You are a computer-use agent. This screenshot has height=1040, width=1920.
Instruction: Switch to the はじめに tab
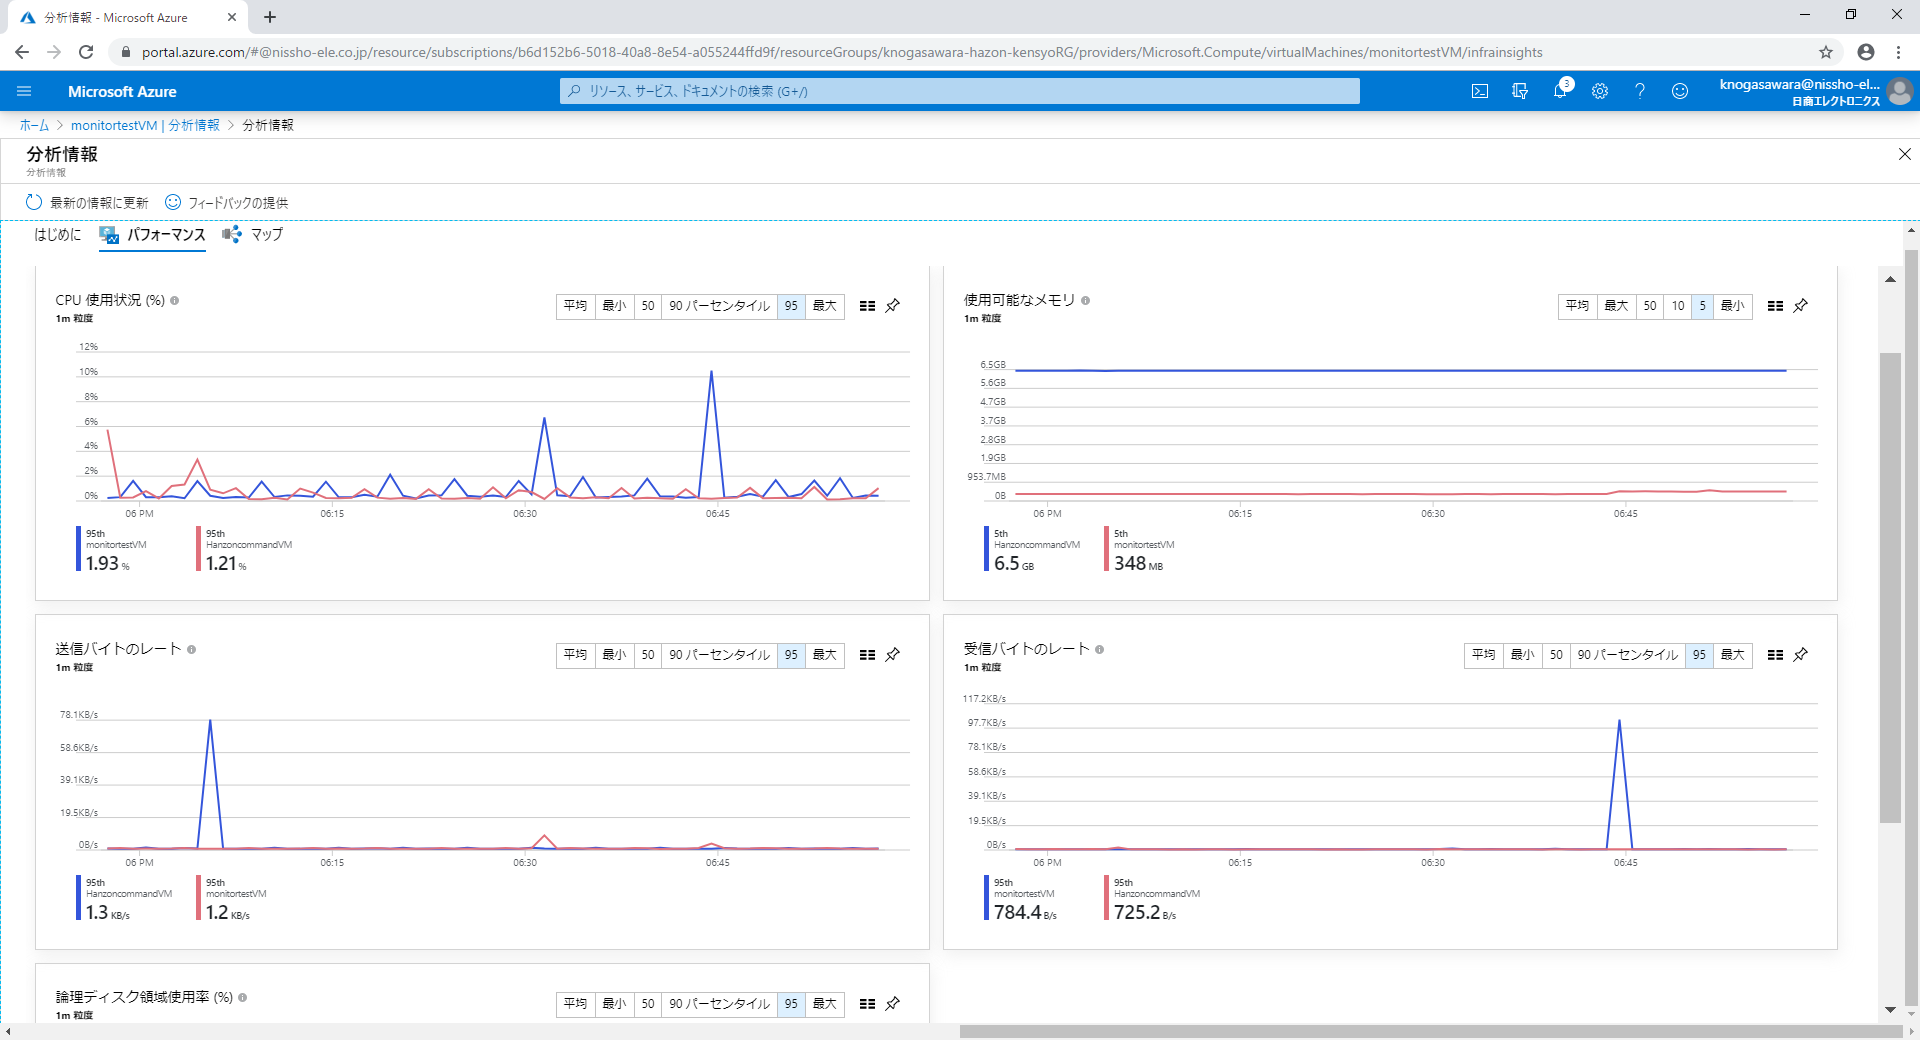[58, 234]
